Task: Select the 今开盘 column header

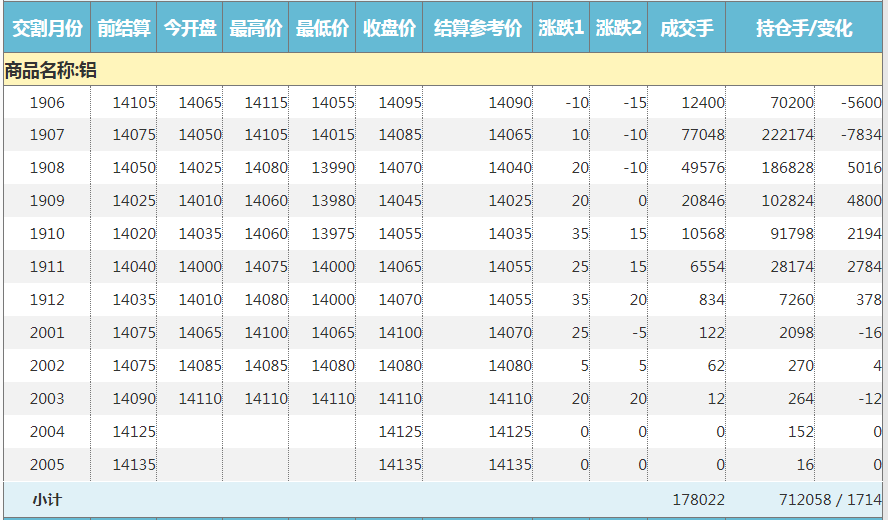Action: click(x=190, y=28)
